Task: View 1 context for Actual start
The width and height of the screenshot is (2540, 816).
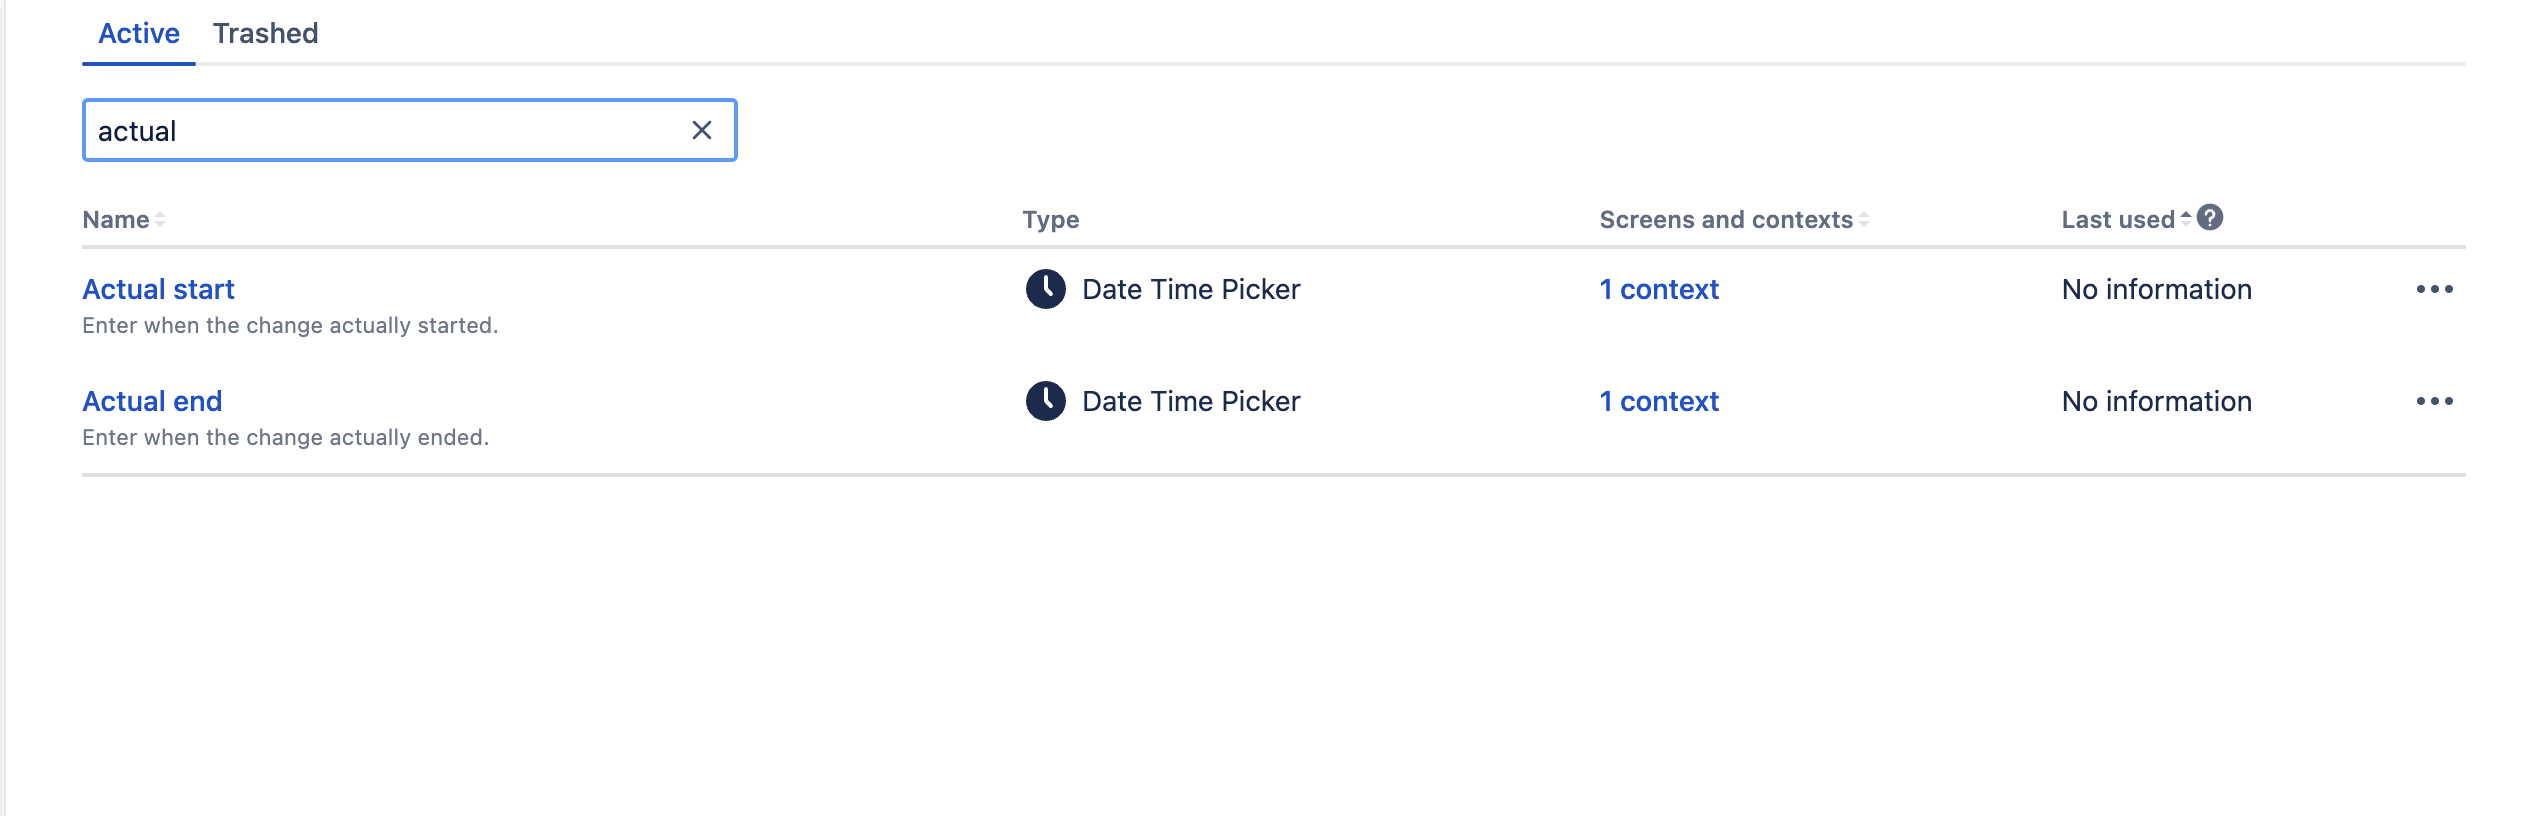Action: pyautogui.click(x=1659, y=289)
